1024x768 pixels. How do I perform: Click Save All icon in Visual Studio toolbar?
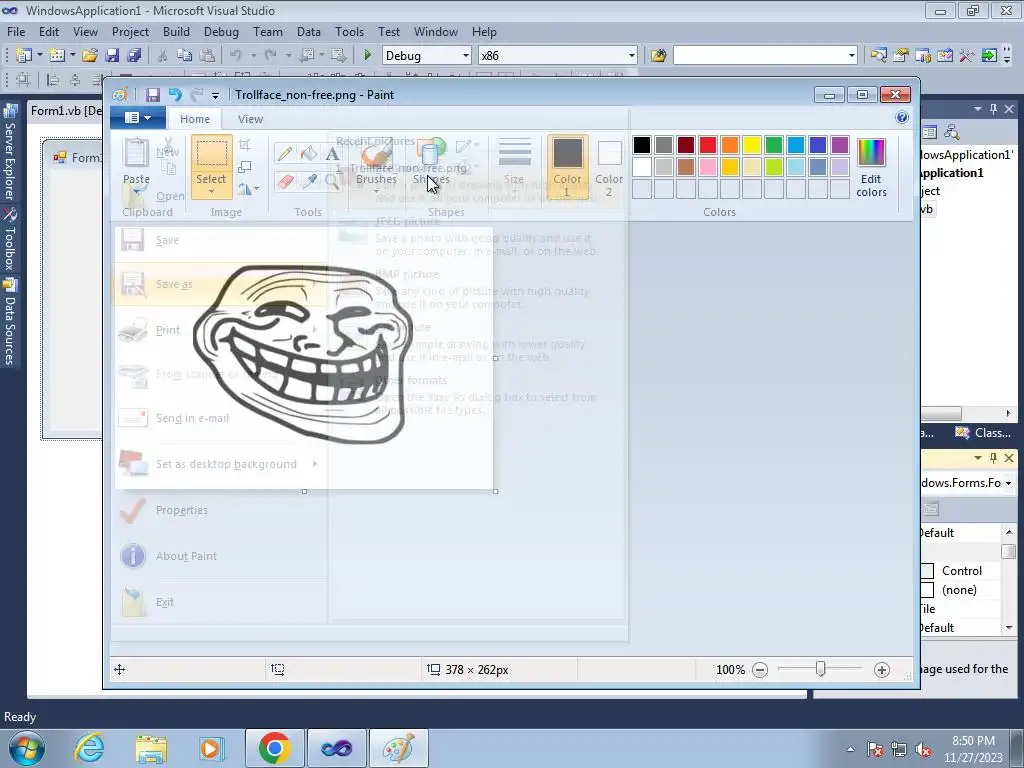point(134,56)
